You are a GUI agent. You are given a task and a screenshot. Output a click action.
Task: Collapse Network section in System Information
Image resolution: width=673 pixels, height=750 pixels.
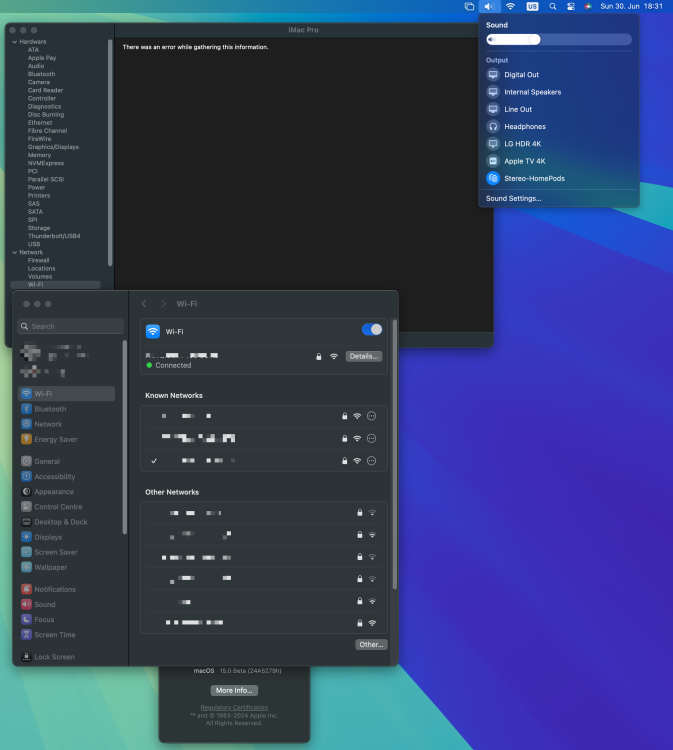pos(14,253)
